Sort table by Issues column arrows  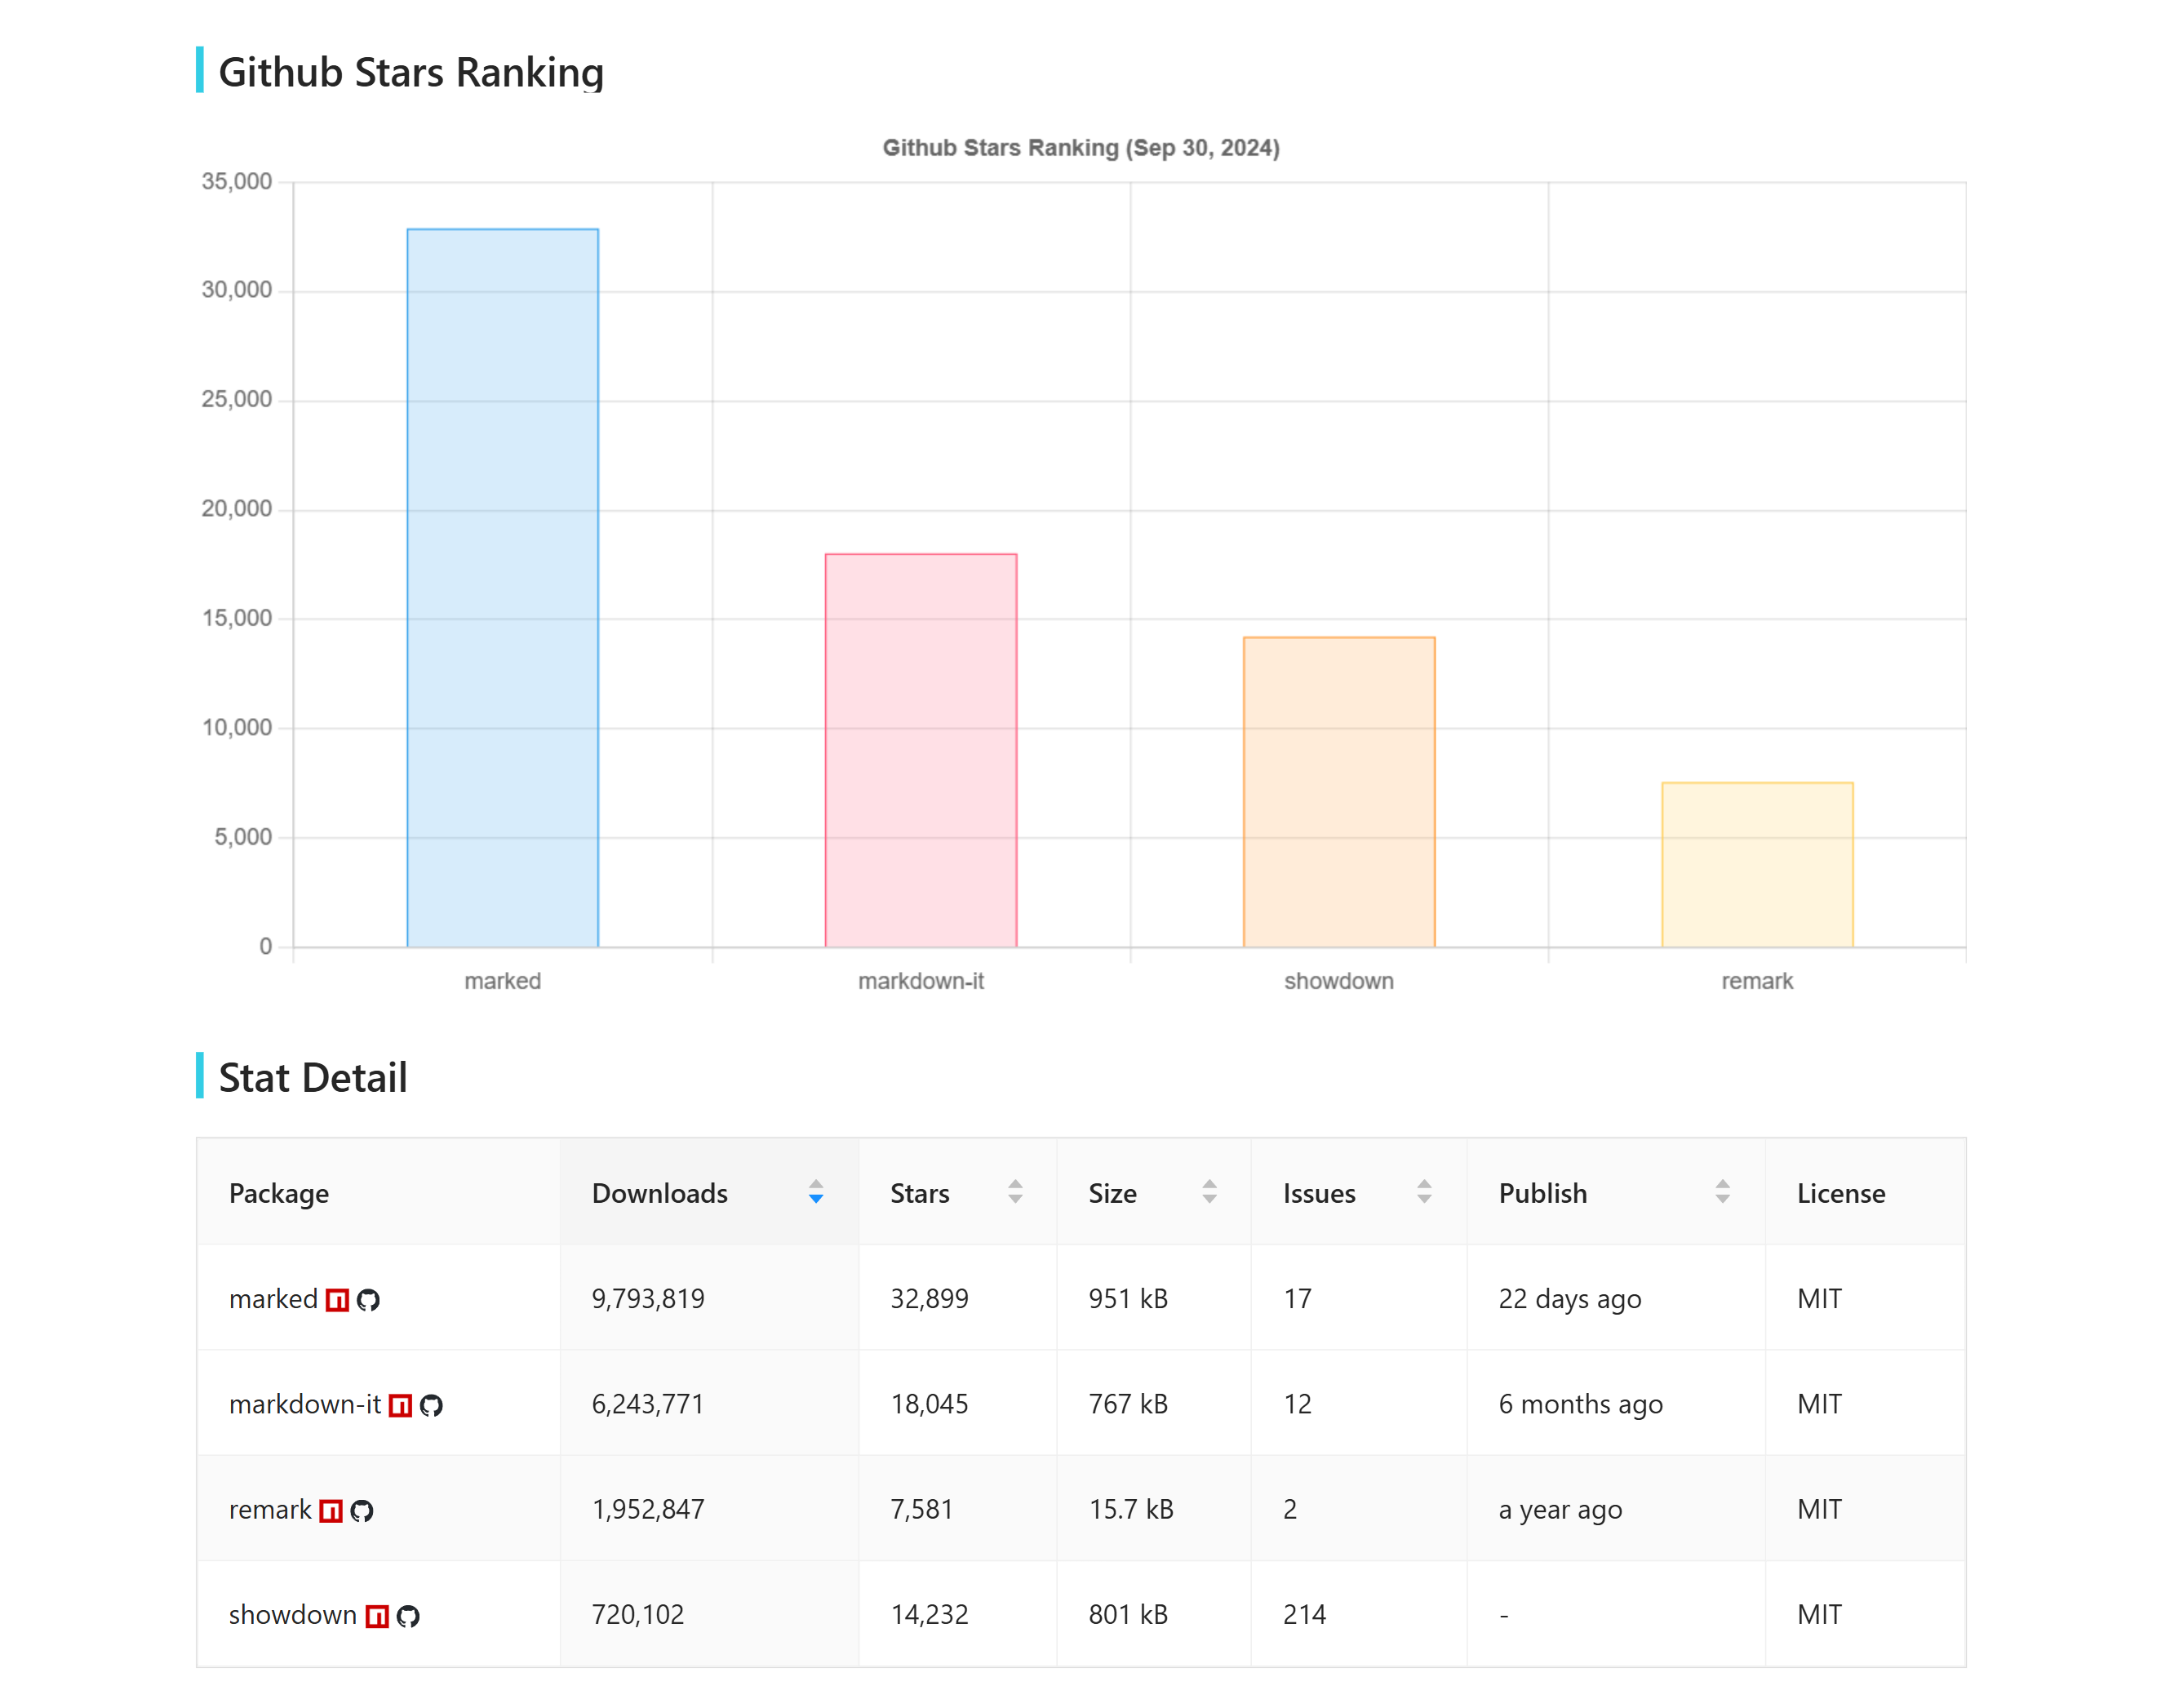pos(1424,1192)
